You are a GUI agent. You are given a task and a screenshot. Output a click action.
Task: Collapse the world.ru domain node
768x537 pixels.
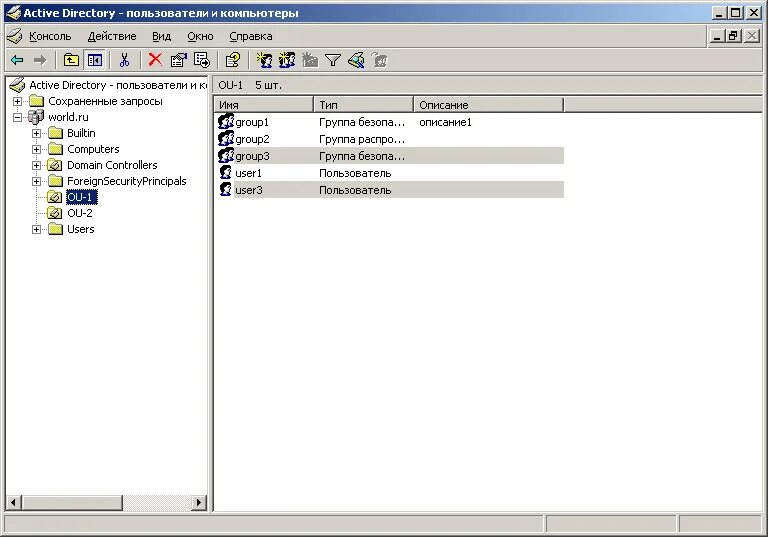pyautogui.click(x=17, y=117)
